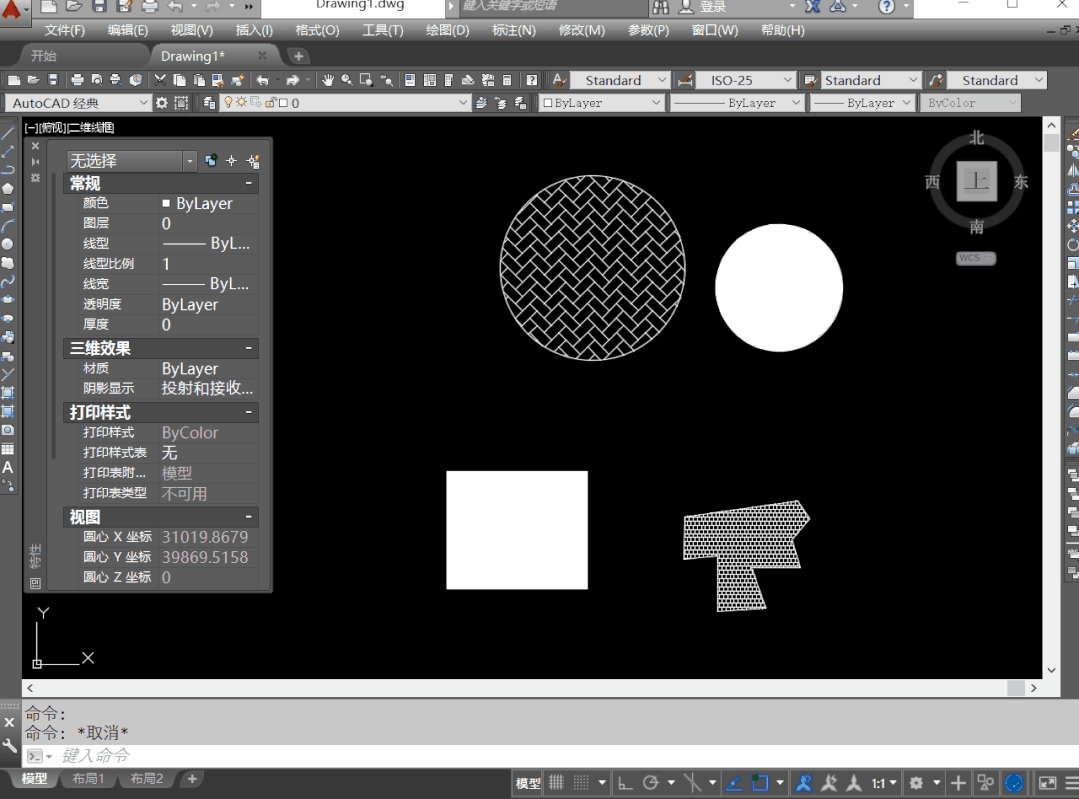1079x799 pixels.
Task: Select the Polygon draw tool
Action: point(8,188)
